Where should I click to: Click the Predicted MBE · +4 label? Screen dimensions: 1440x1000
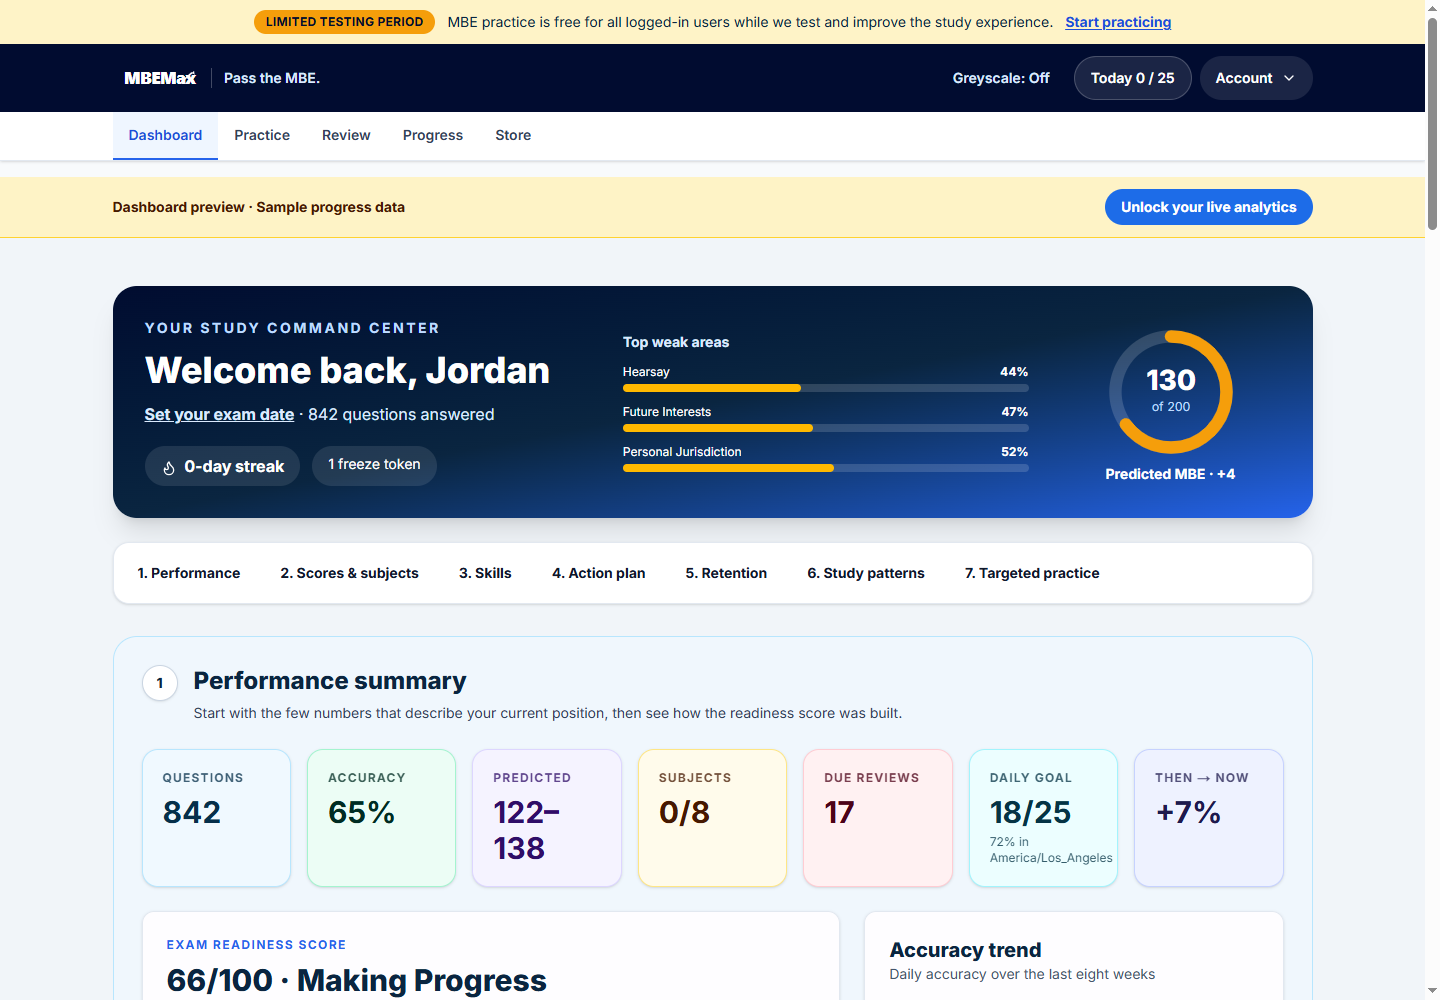point(1170,474)
